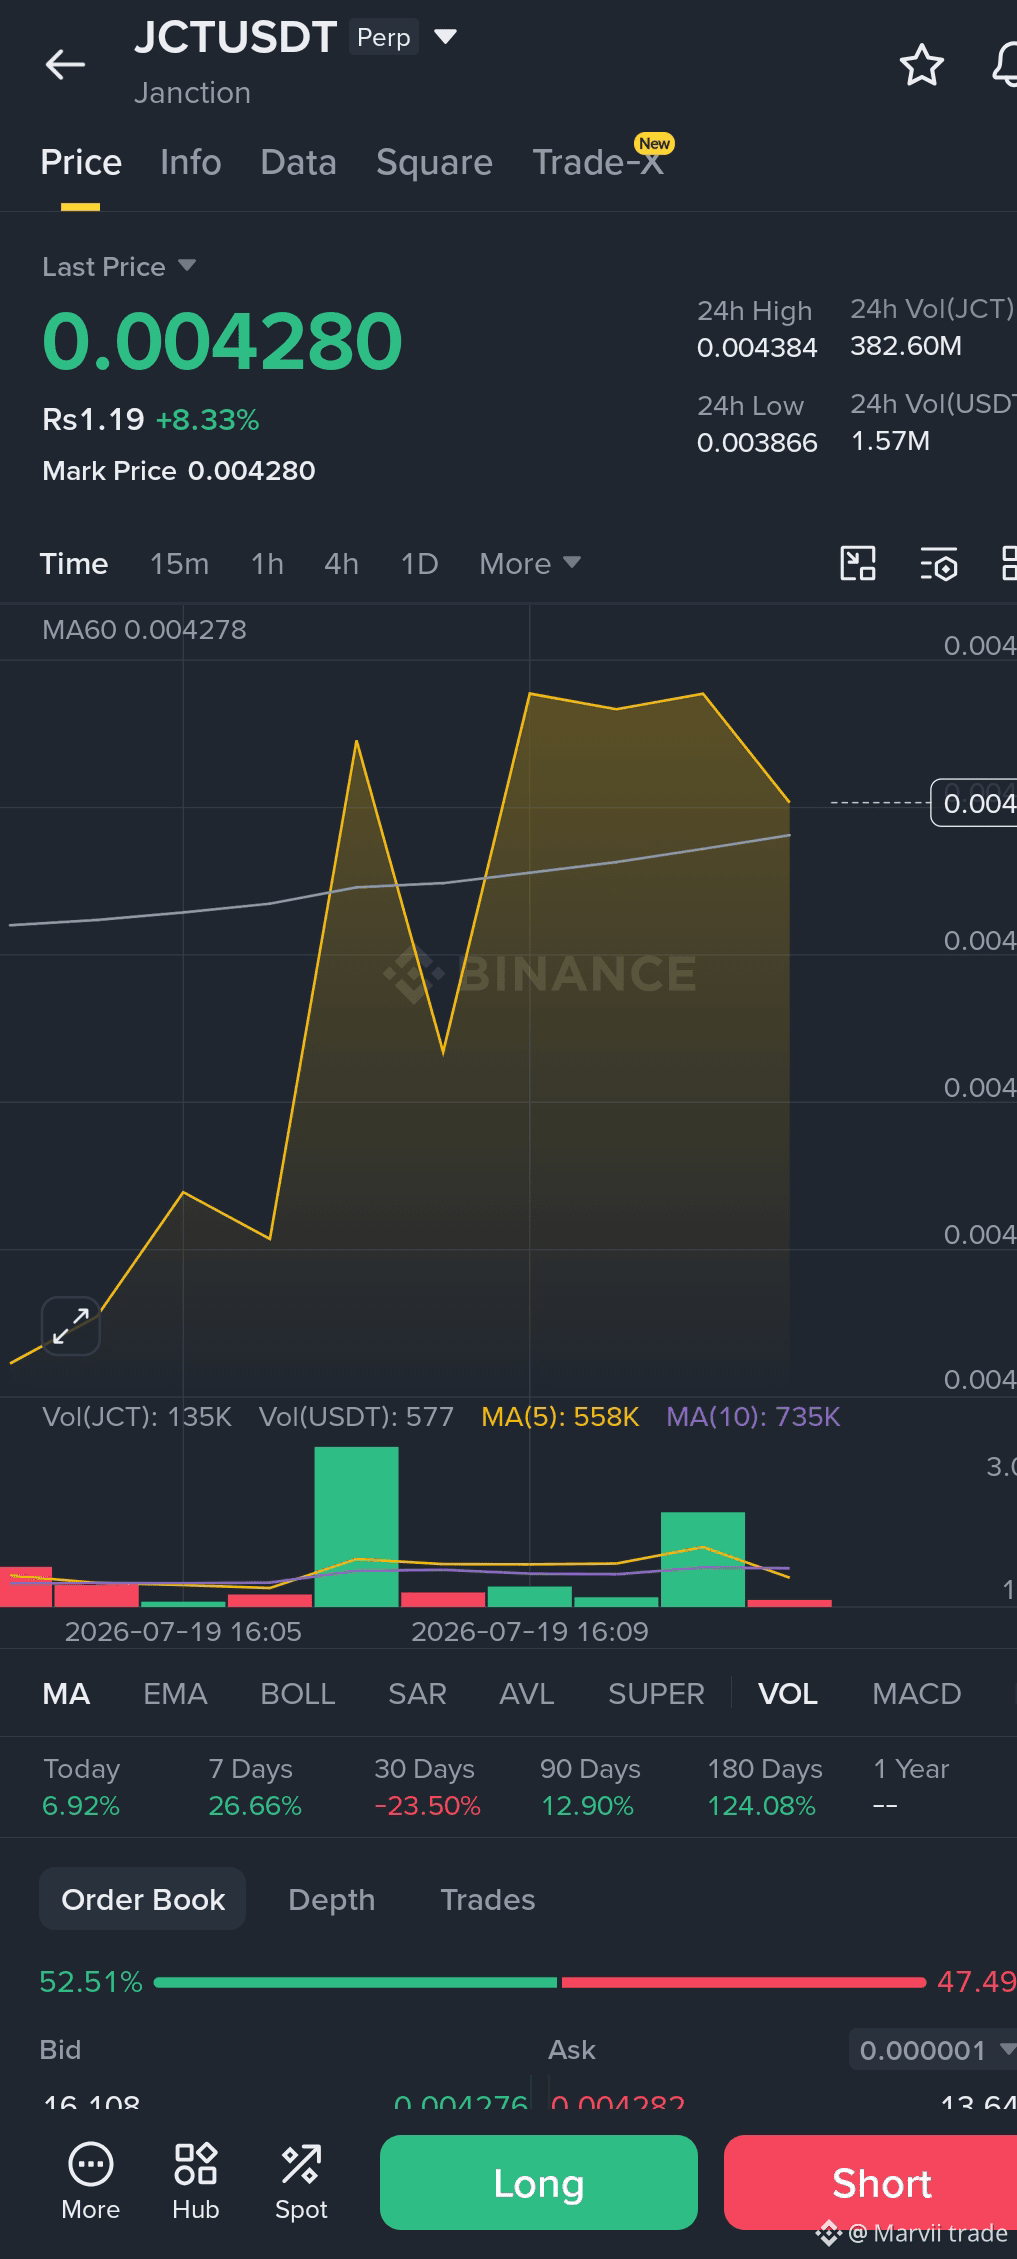Expand the More intervals dropdown

(530, 564)
